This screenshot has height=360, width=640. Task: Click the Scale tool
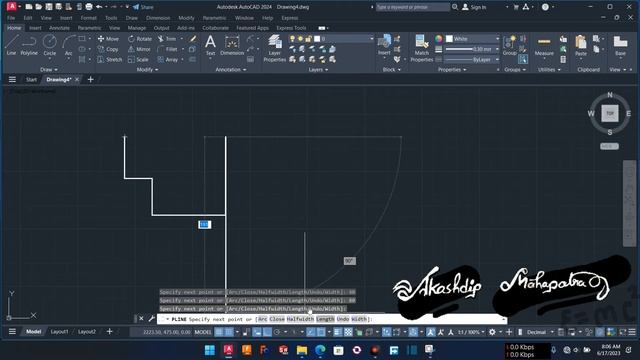coord(138,59)
